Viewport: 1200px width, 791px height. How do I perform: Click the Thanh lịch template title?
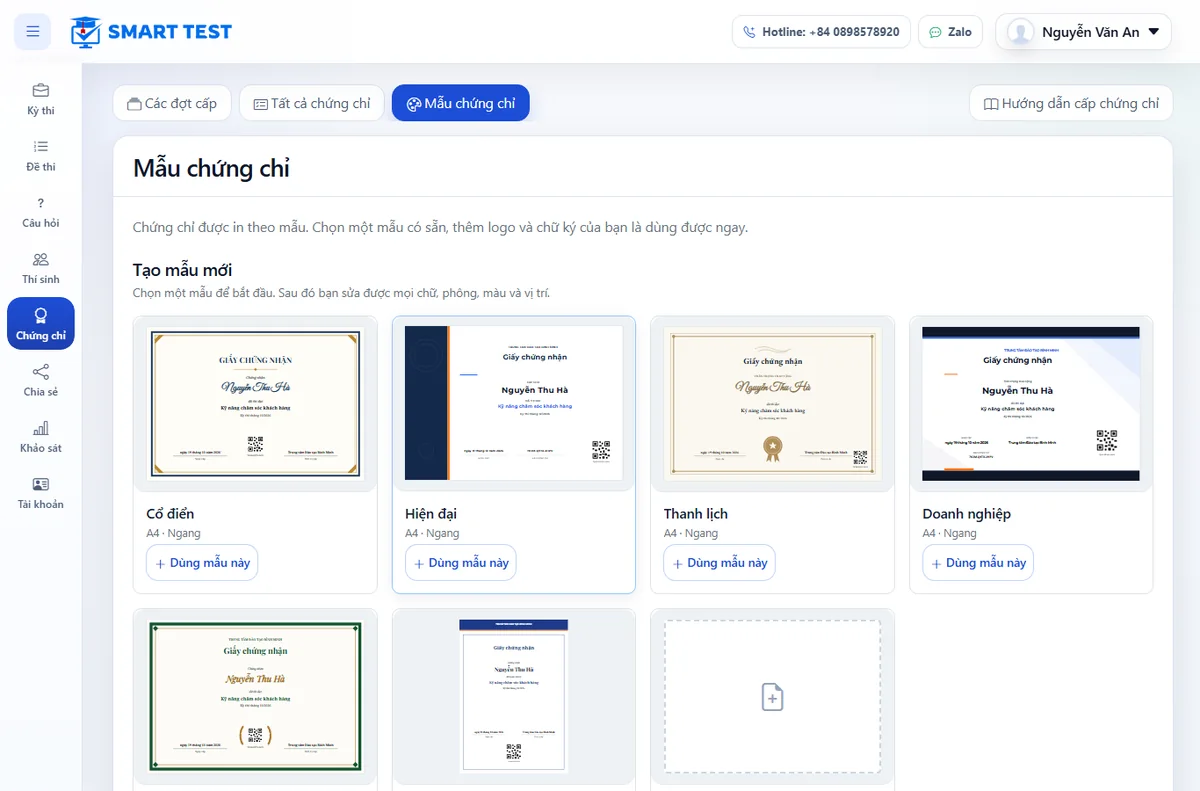tap(696, 514)
